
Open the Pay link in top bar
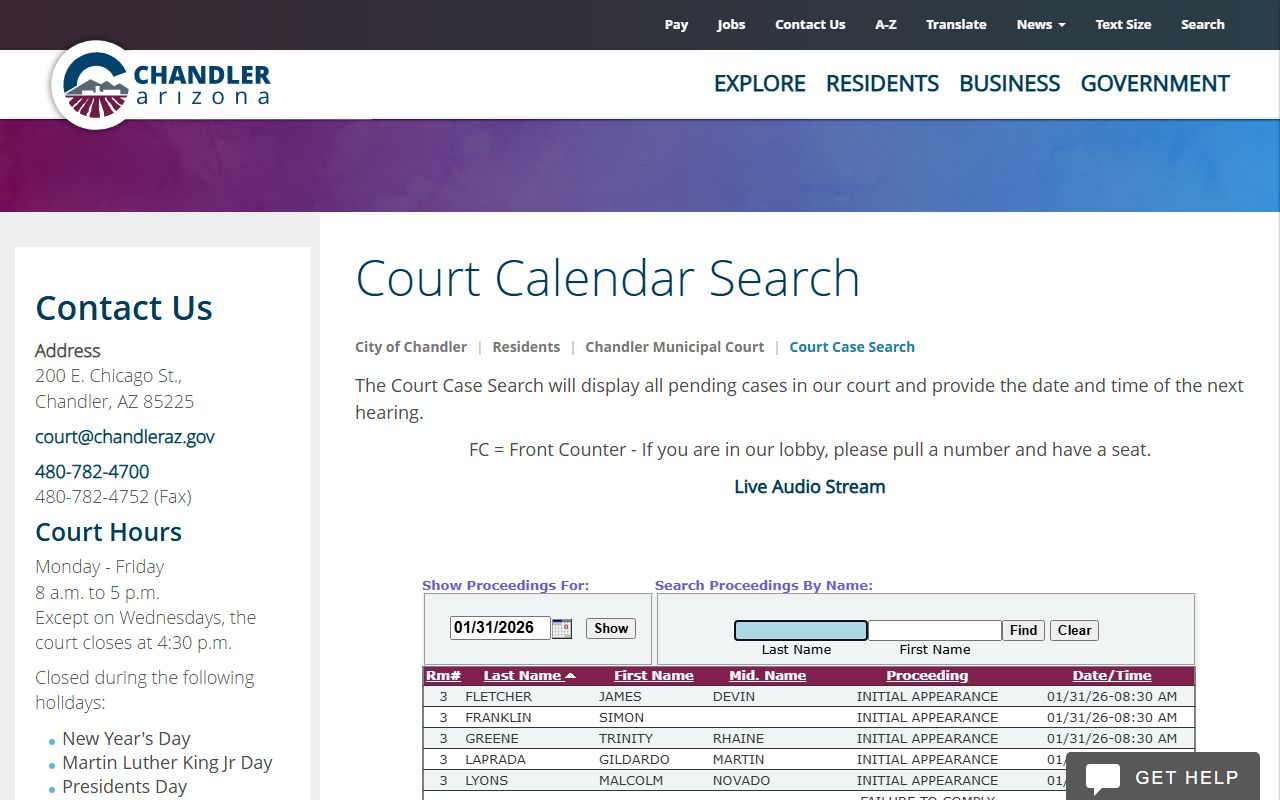[x=676, y=25]
